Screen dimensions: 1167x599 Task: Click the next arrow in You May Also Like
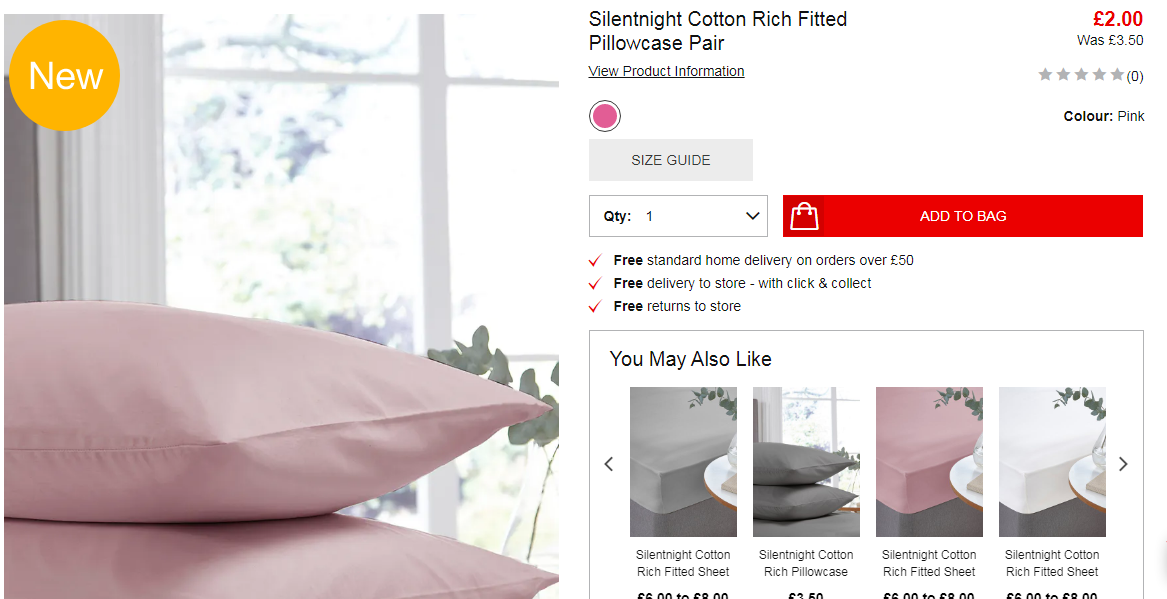click(x=1123, y=464)
